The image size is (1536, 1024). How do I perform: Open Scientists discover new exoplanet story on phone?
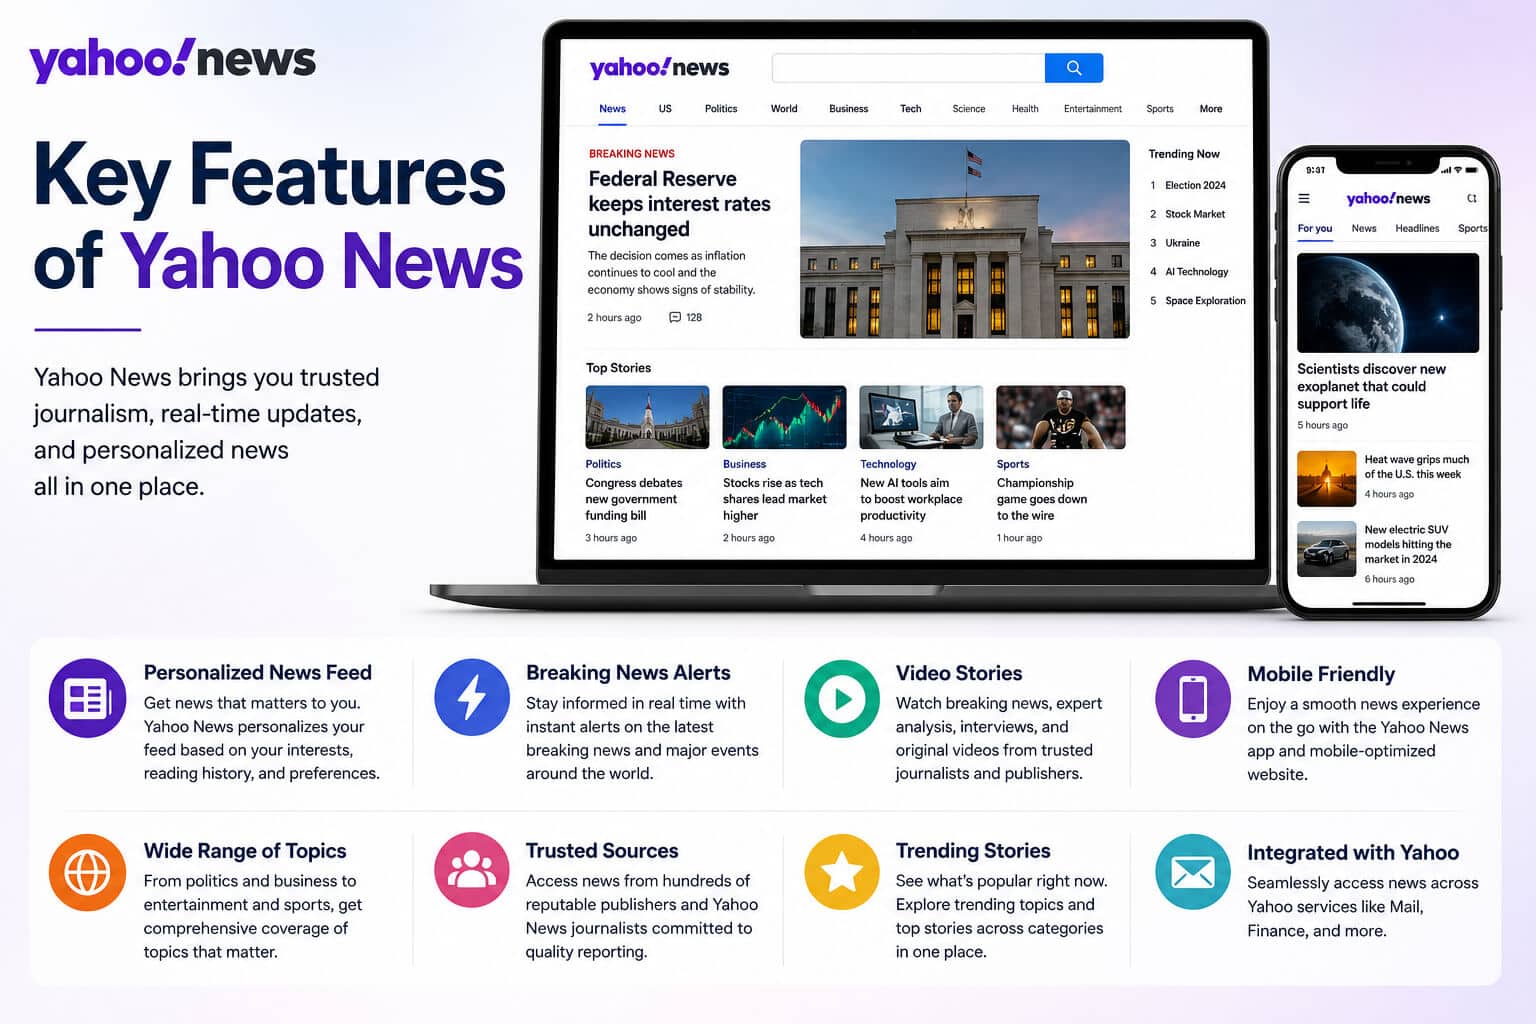point(1371,386)
